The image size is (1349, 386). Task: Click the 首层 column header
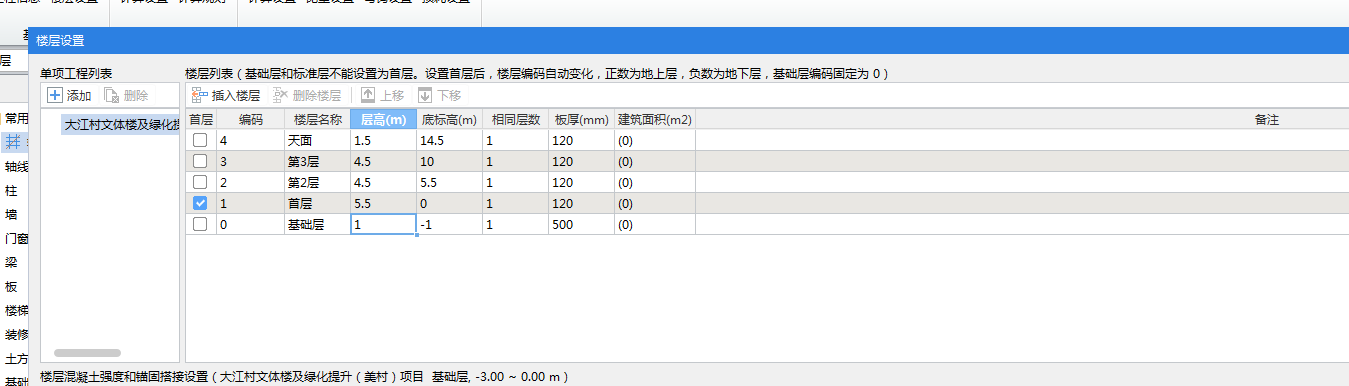point(201,120)
